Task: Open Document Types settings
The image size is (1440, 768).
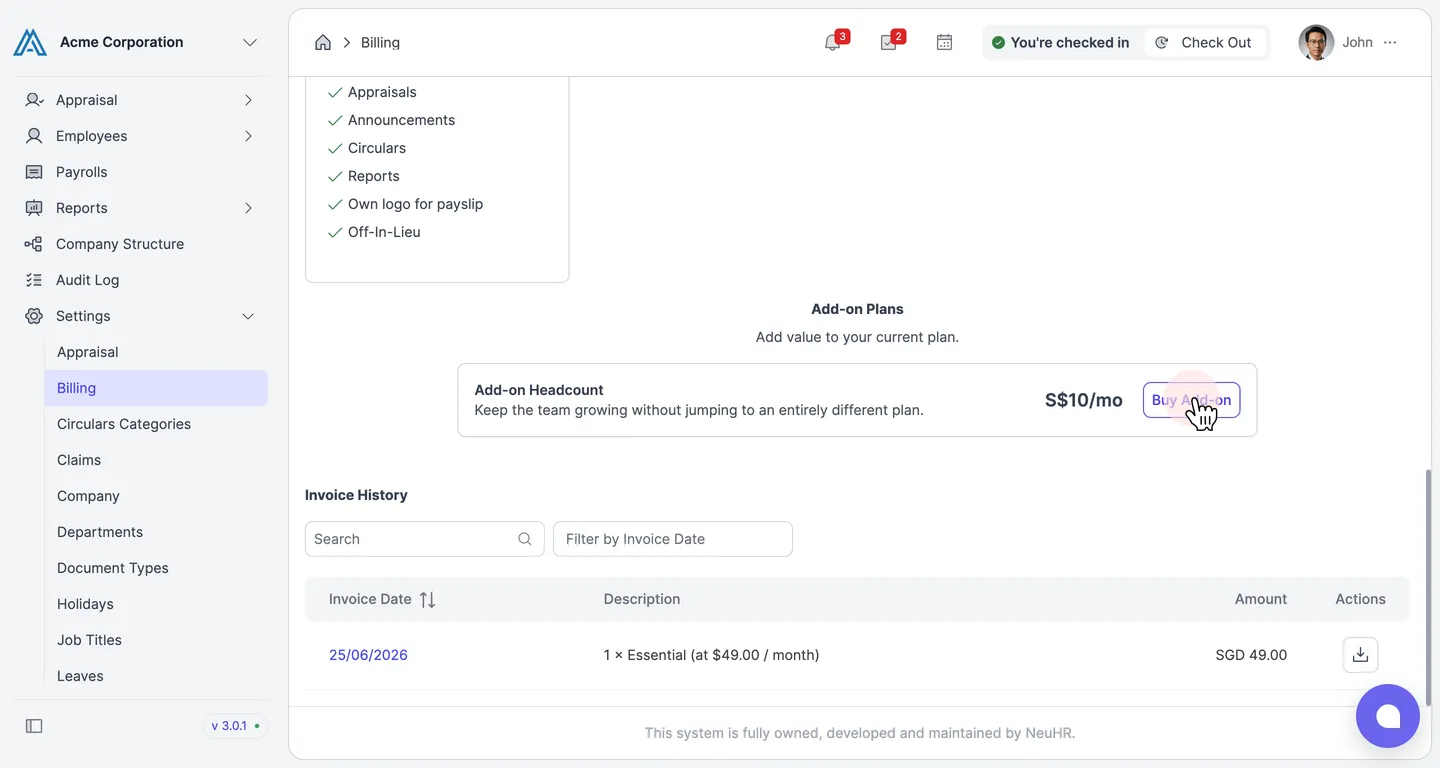Action: tap(156, 568)
